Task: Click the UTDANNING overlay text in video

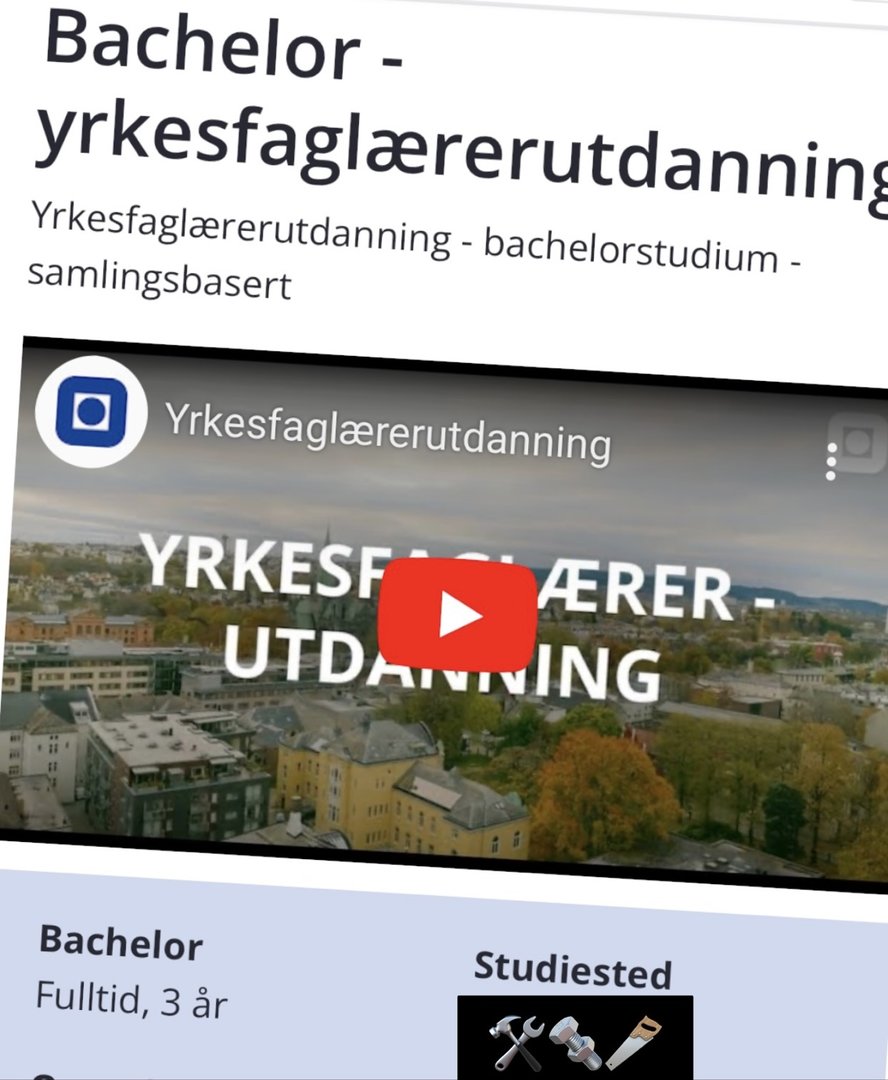Action: tap(441, 665)
